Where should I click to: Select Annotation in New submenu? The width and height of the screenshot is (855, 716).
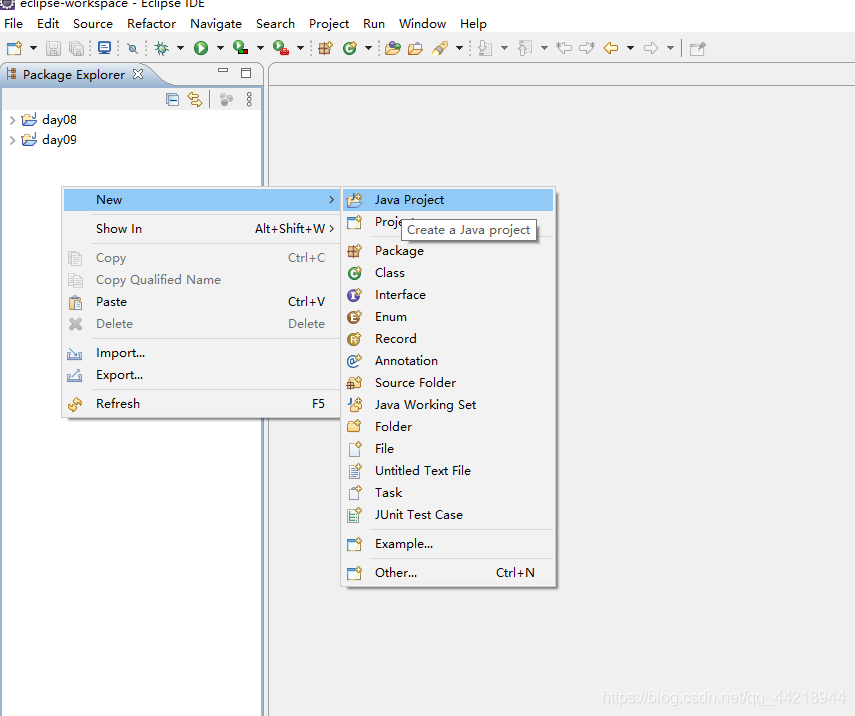pos(448,361)
